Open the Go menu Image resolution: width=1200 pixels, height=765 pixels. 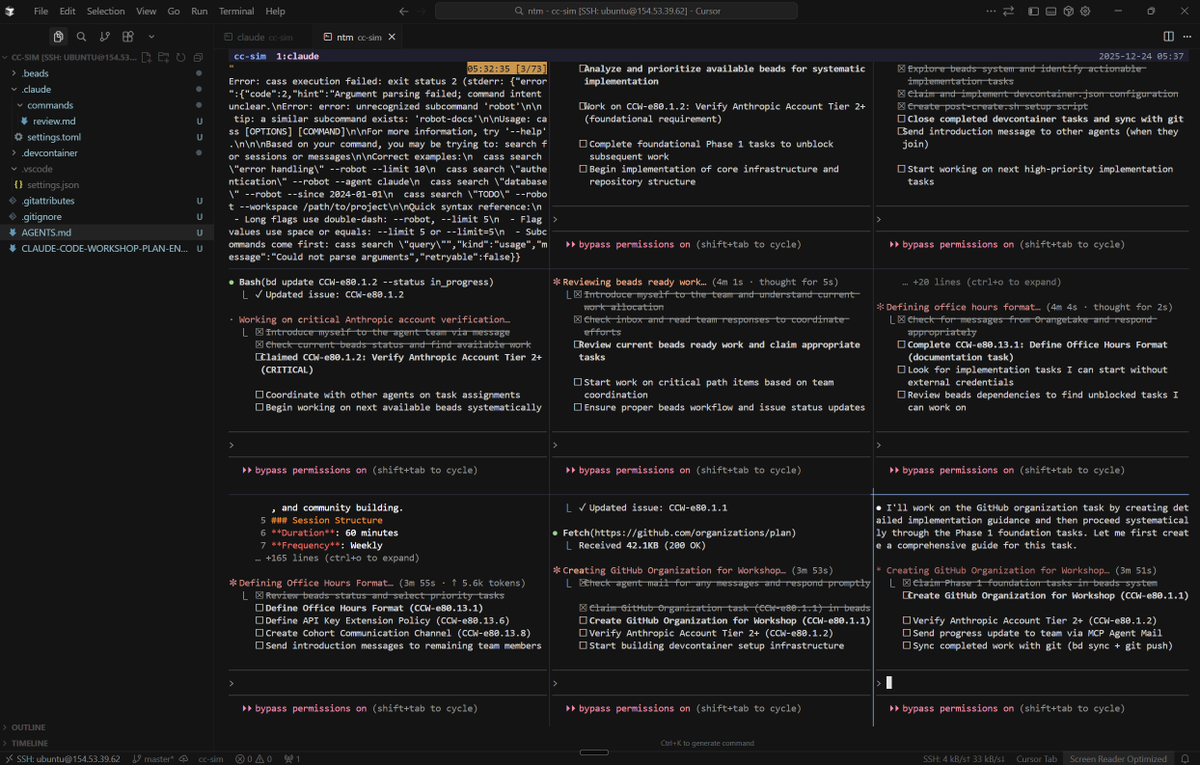[174, 11]
